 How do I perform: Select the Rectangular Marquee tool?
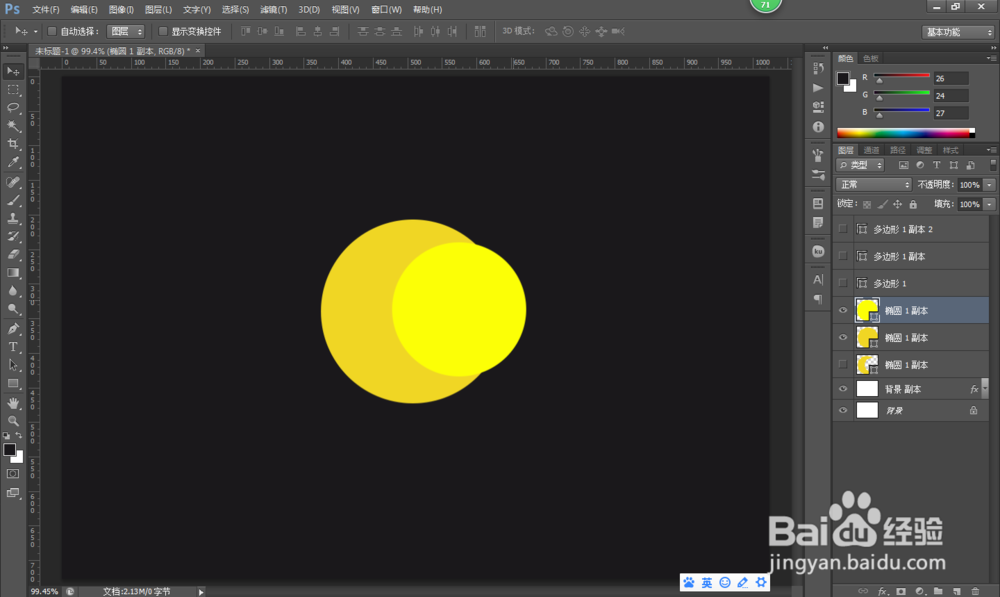[x=13, y=89]
